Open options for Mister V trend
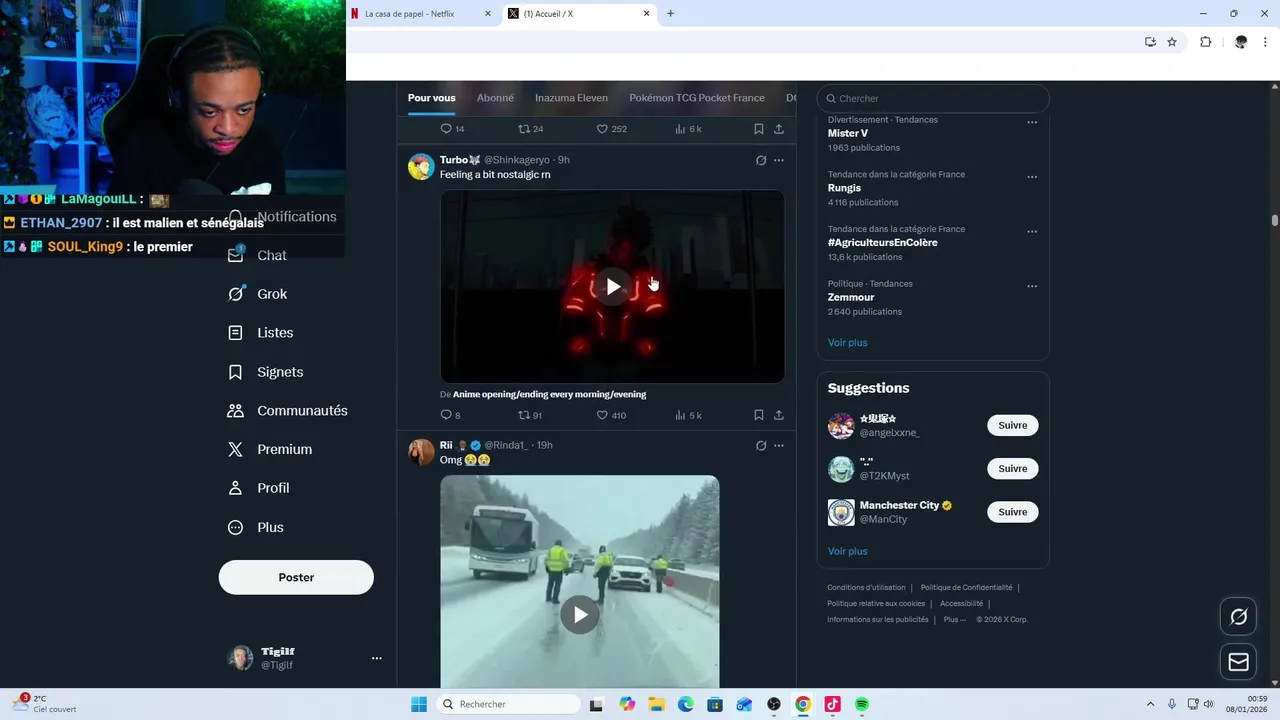Viewport: 1280px width, 720px height. 1032,122
